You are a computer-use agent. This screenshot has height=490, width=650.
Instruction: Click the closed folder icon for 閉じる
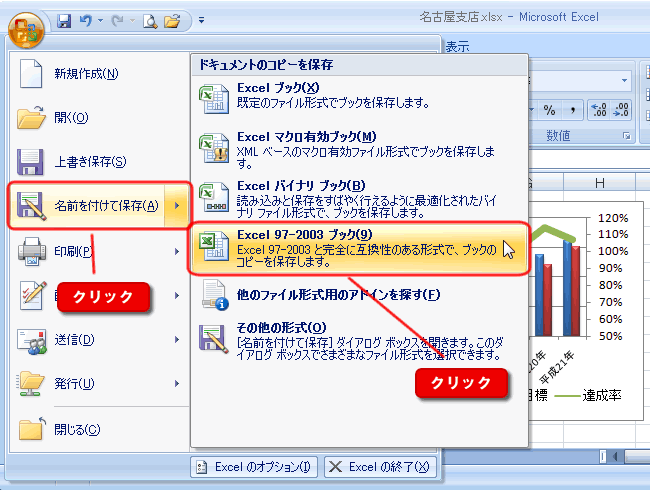pyautogui.click(x=32, y=429)
